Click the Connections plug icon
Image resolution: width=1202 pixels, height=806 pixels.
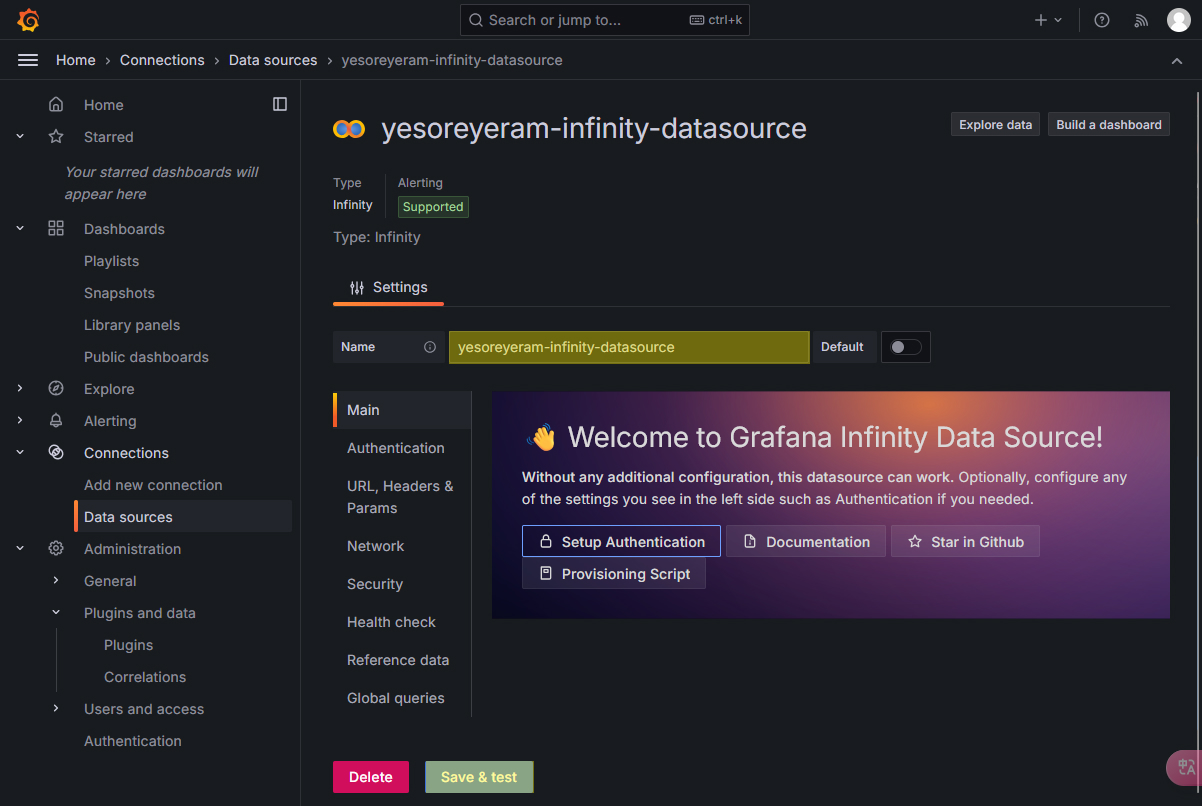[56, 453]
